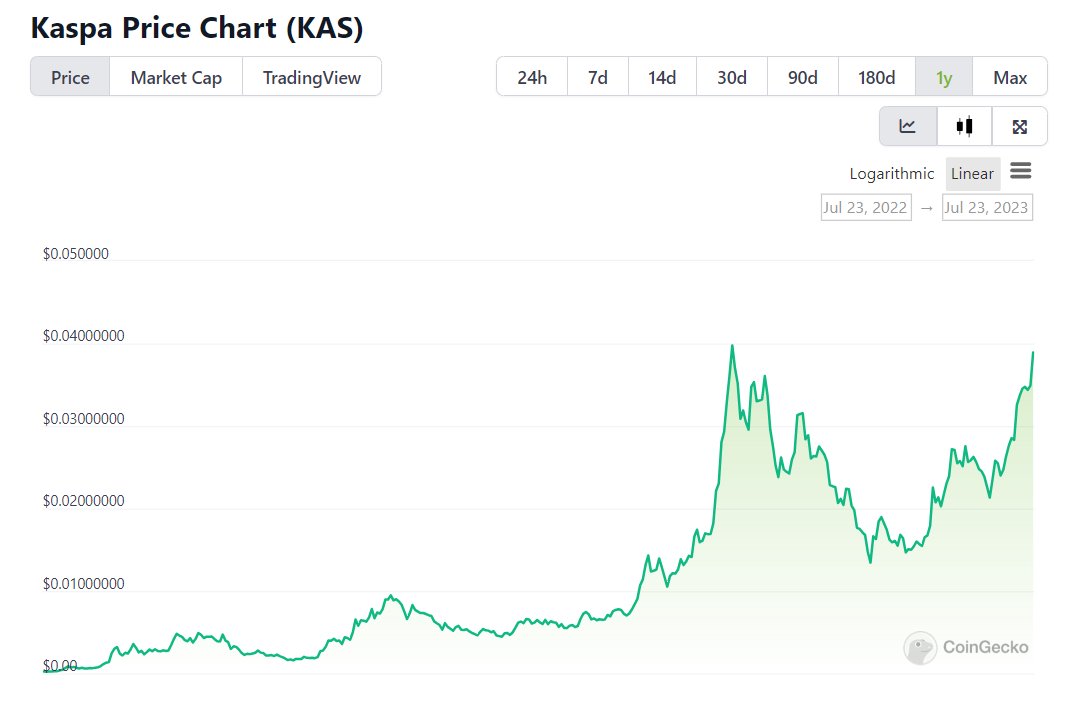Enable Logarithmic scale
1070x705 pixels.
pos(891,173)
